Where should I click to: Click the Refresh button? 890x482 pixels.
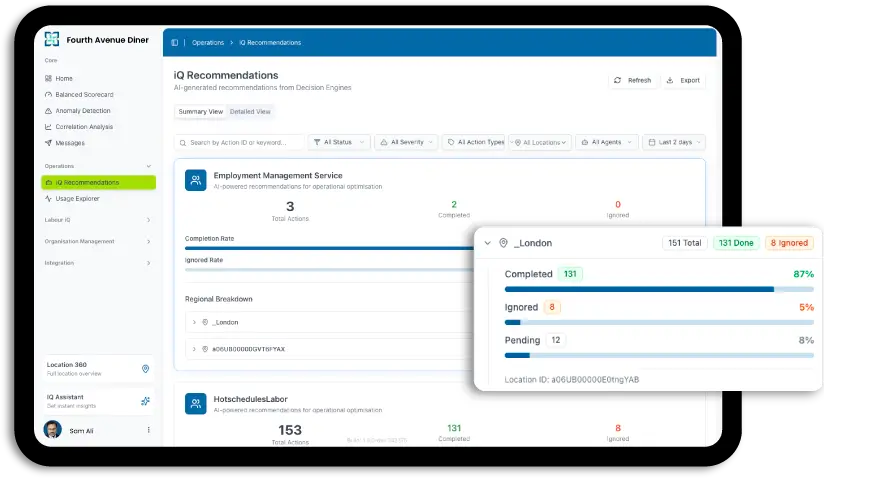[x=632, y=80]
